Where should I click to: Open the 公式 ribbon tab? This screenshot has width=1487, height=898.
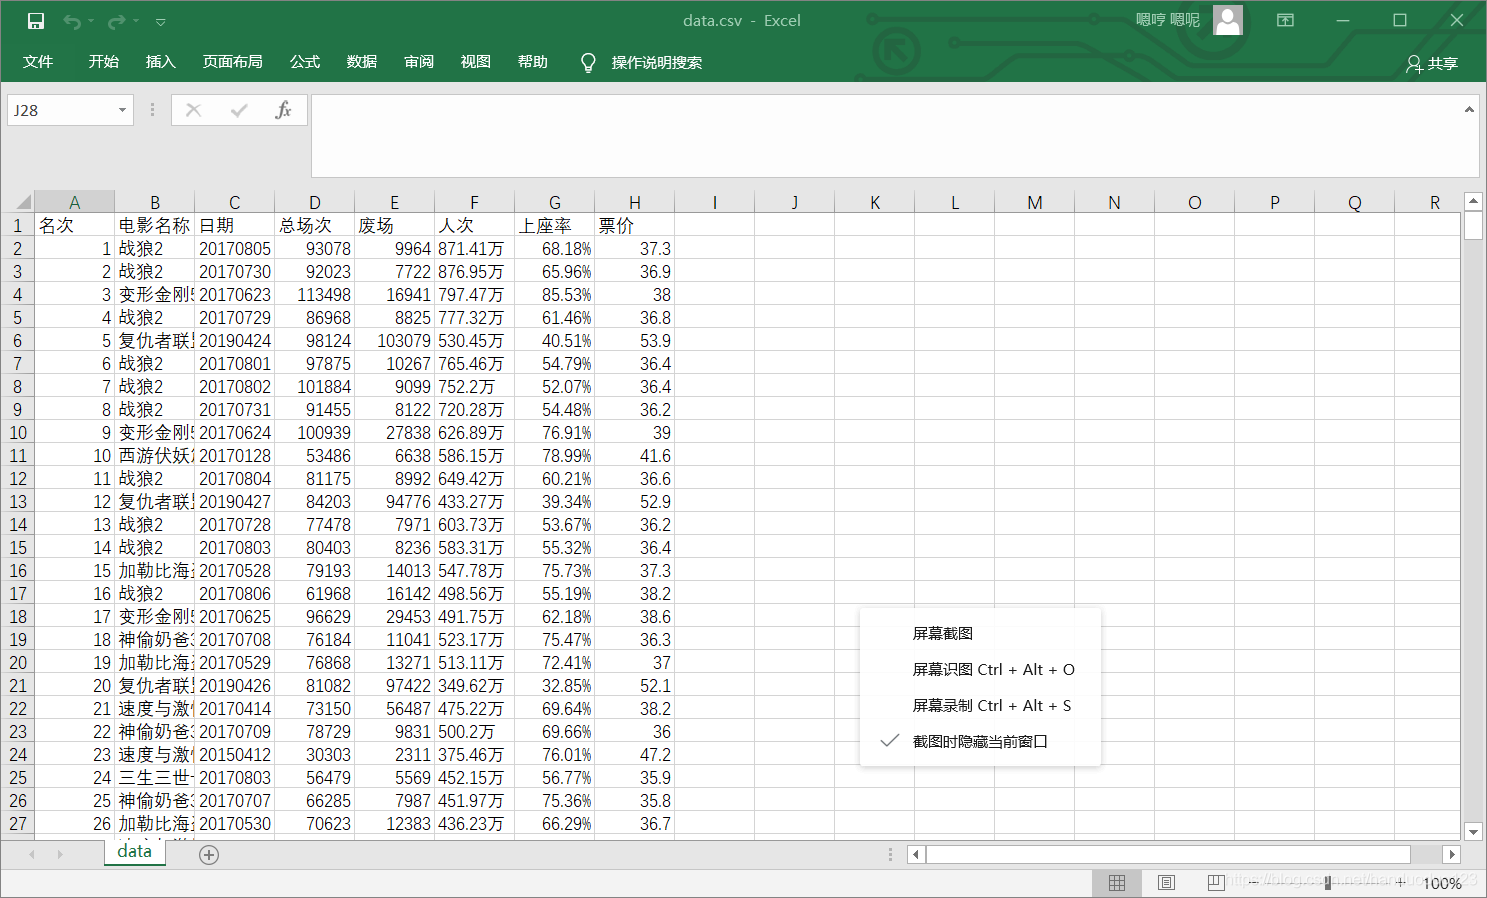coord(305,62)
